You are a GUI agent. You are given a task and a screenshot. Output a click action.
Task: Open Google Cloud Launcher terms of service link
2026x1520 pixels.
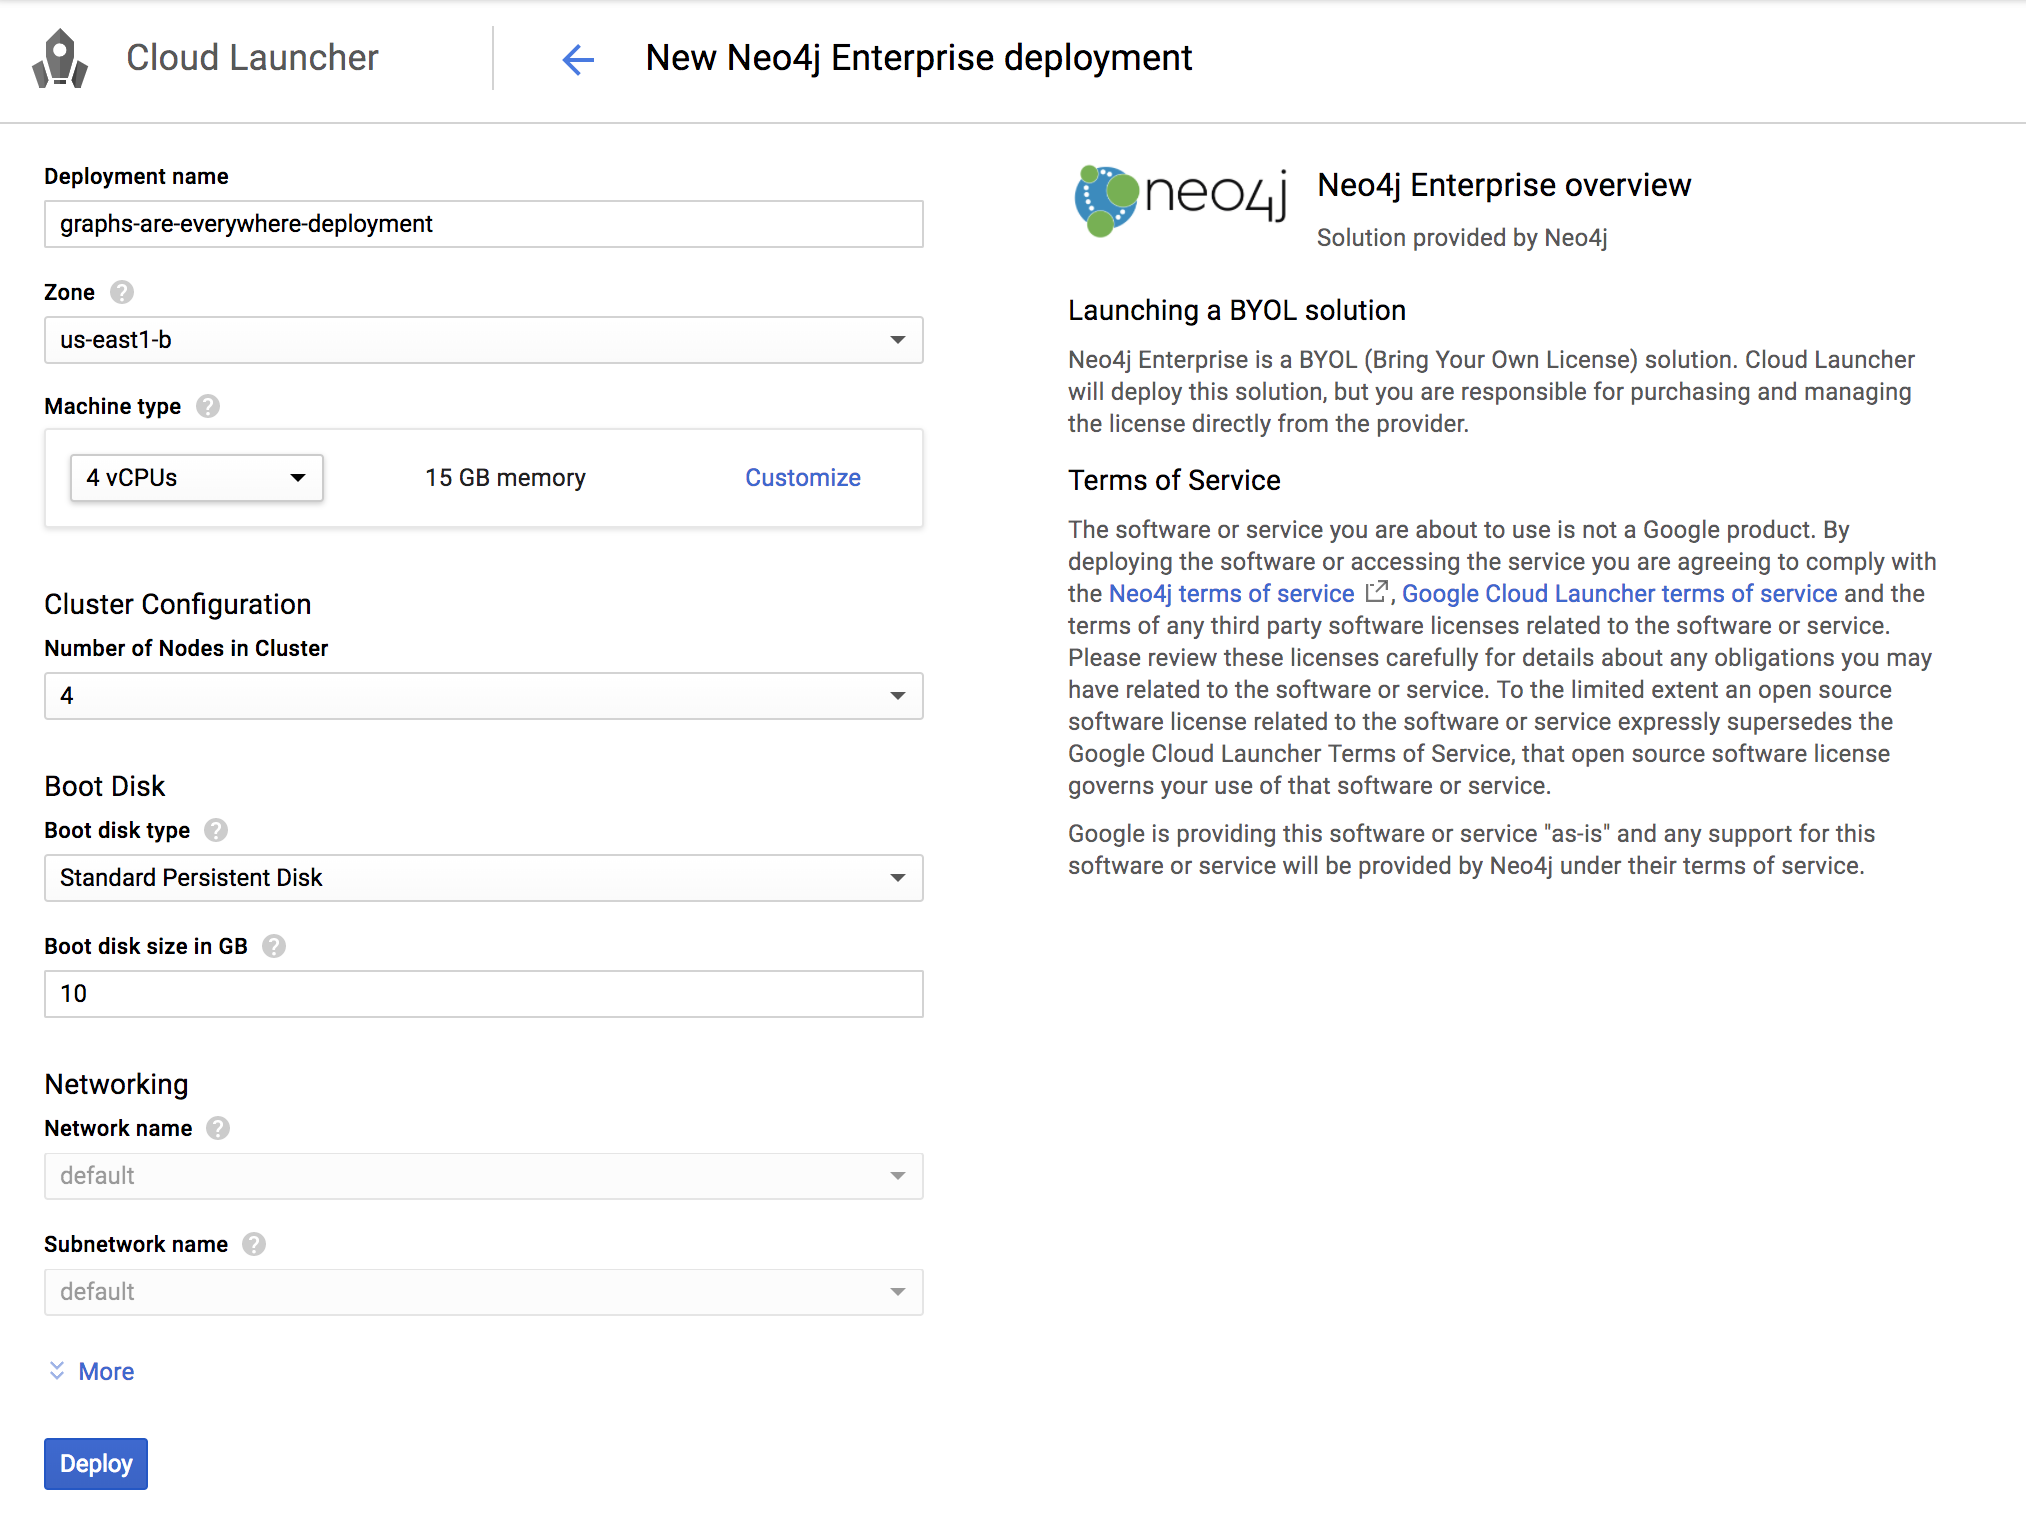point(1620,594)
